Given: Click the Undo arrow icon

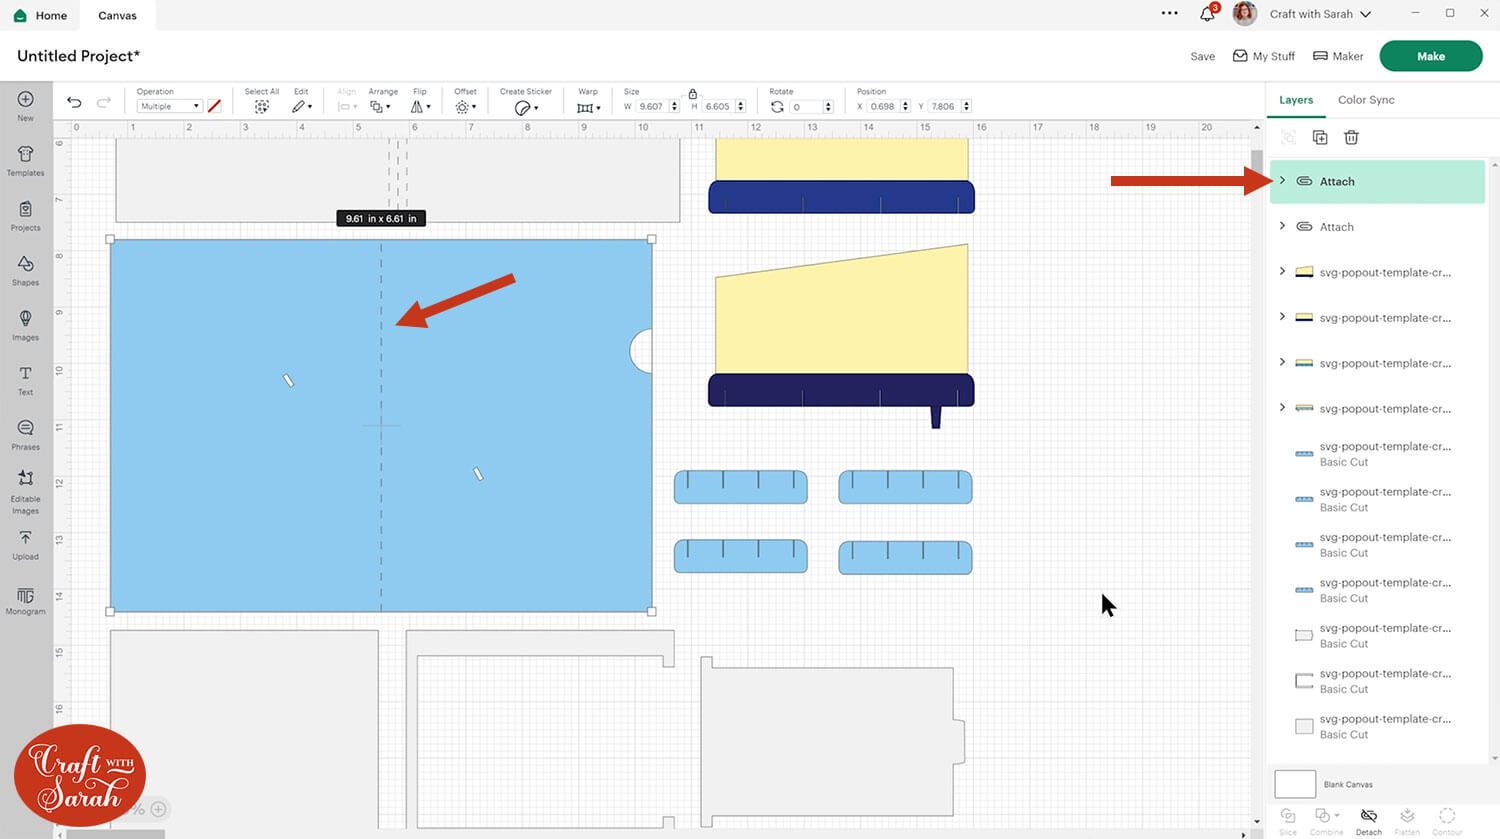Looking at the screenshot, I should pos(74,103).
